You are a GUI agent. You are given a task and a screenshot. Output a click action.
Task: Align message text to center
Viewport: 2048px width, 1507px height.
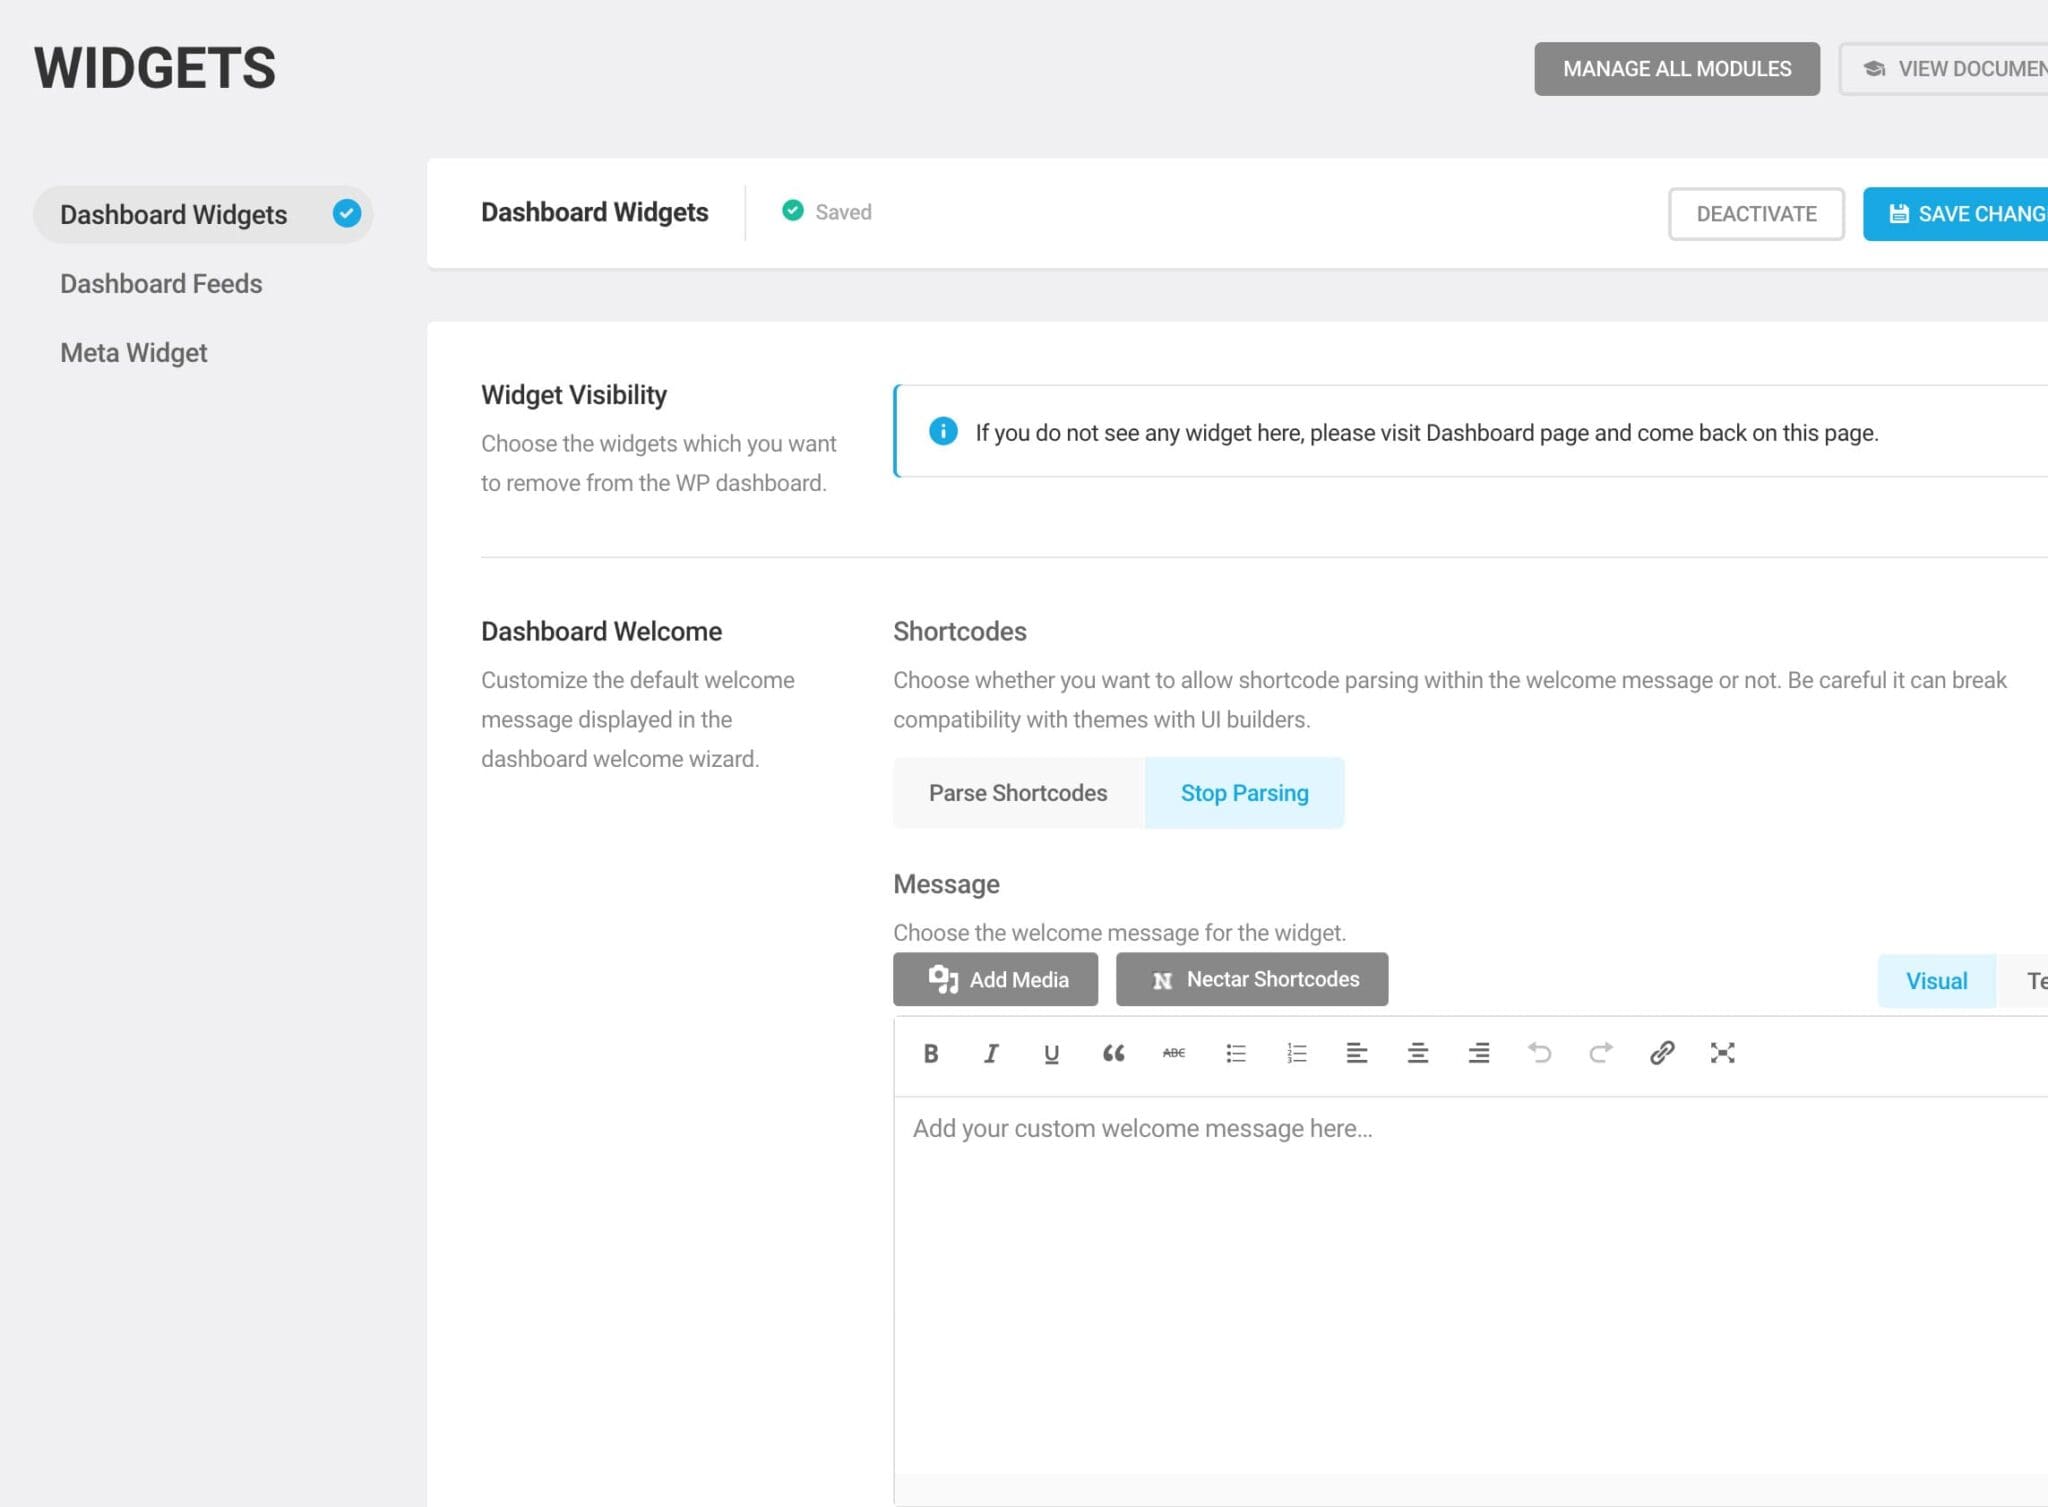point(1417,1053)
